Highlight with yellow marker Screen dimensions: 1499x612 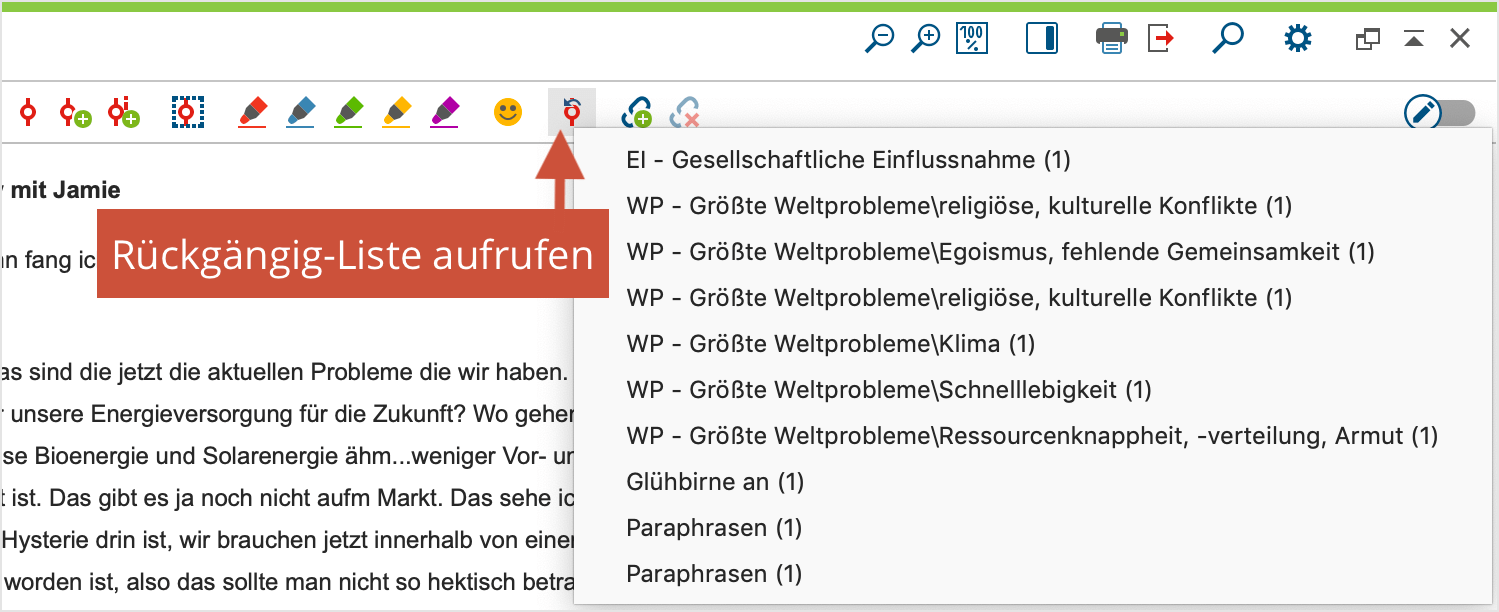[397, 112]
